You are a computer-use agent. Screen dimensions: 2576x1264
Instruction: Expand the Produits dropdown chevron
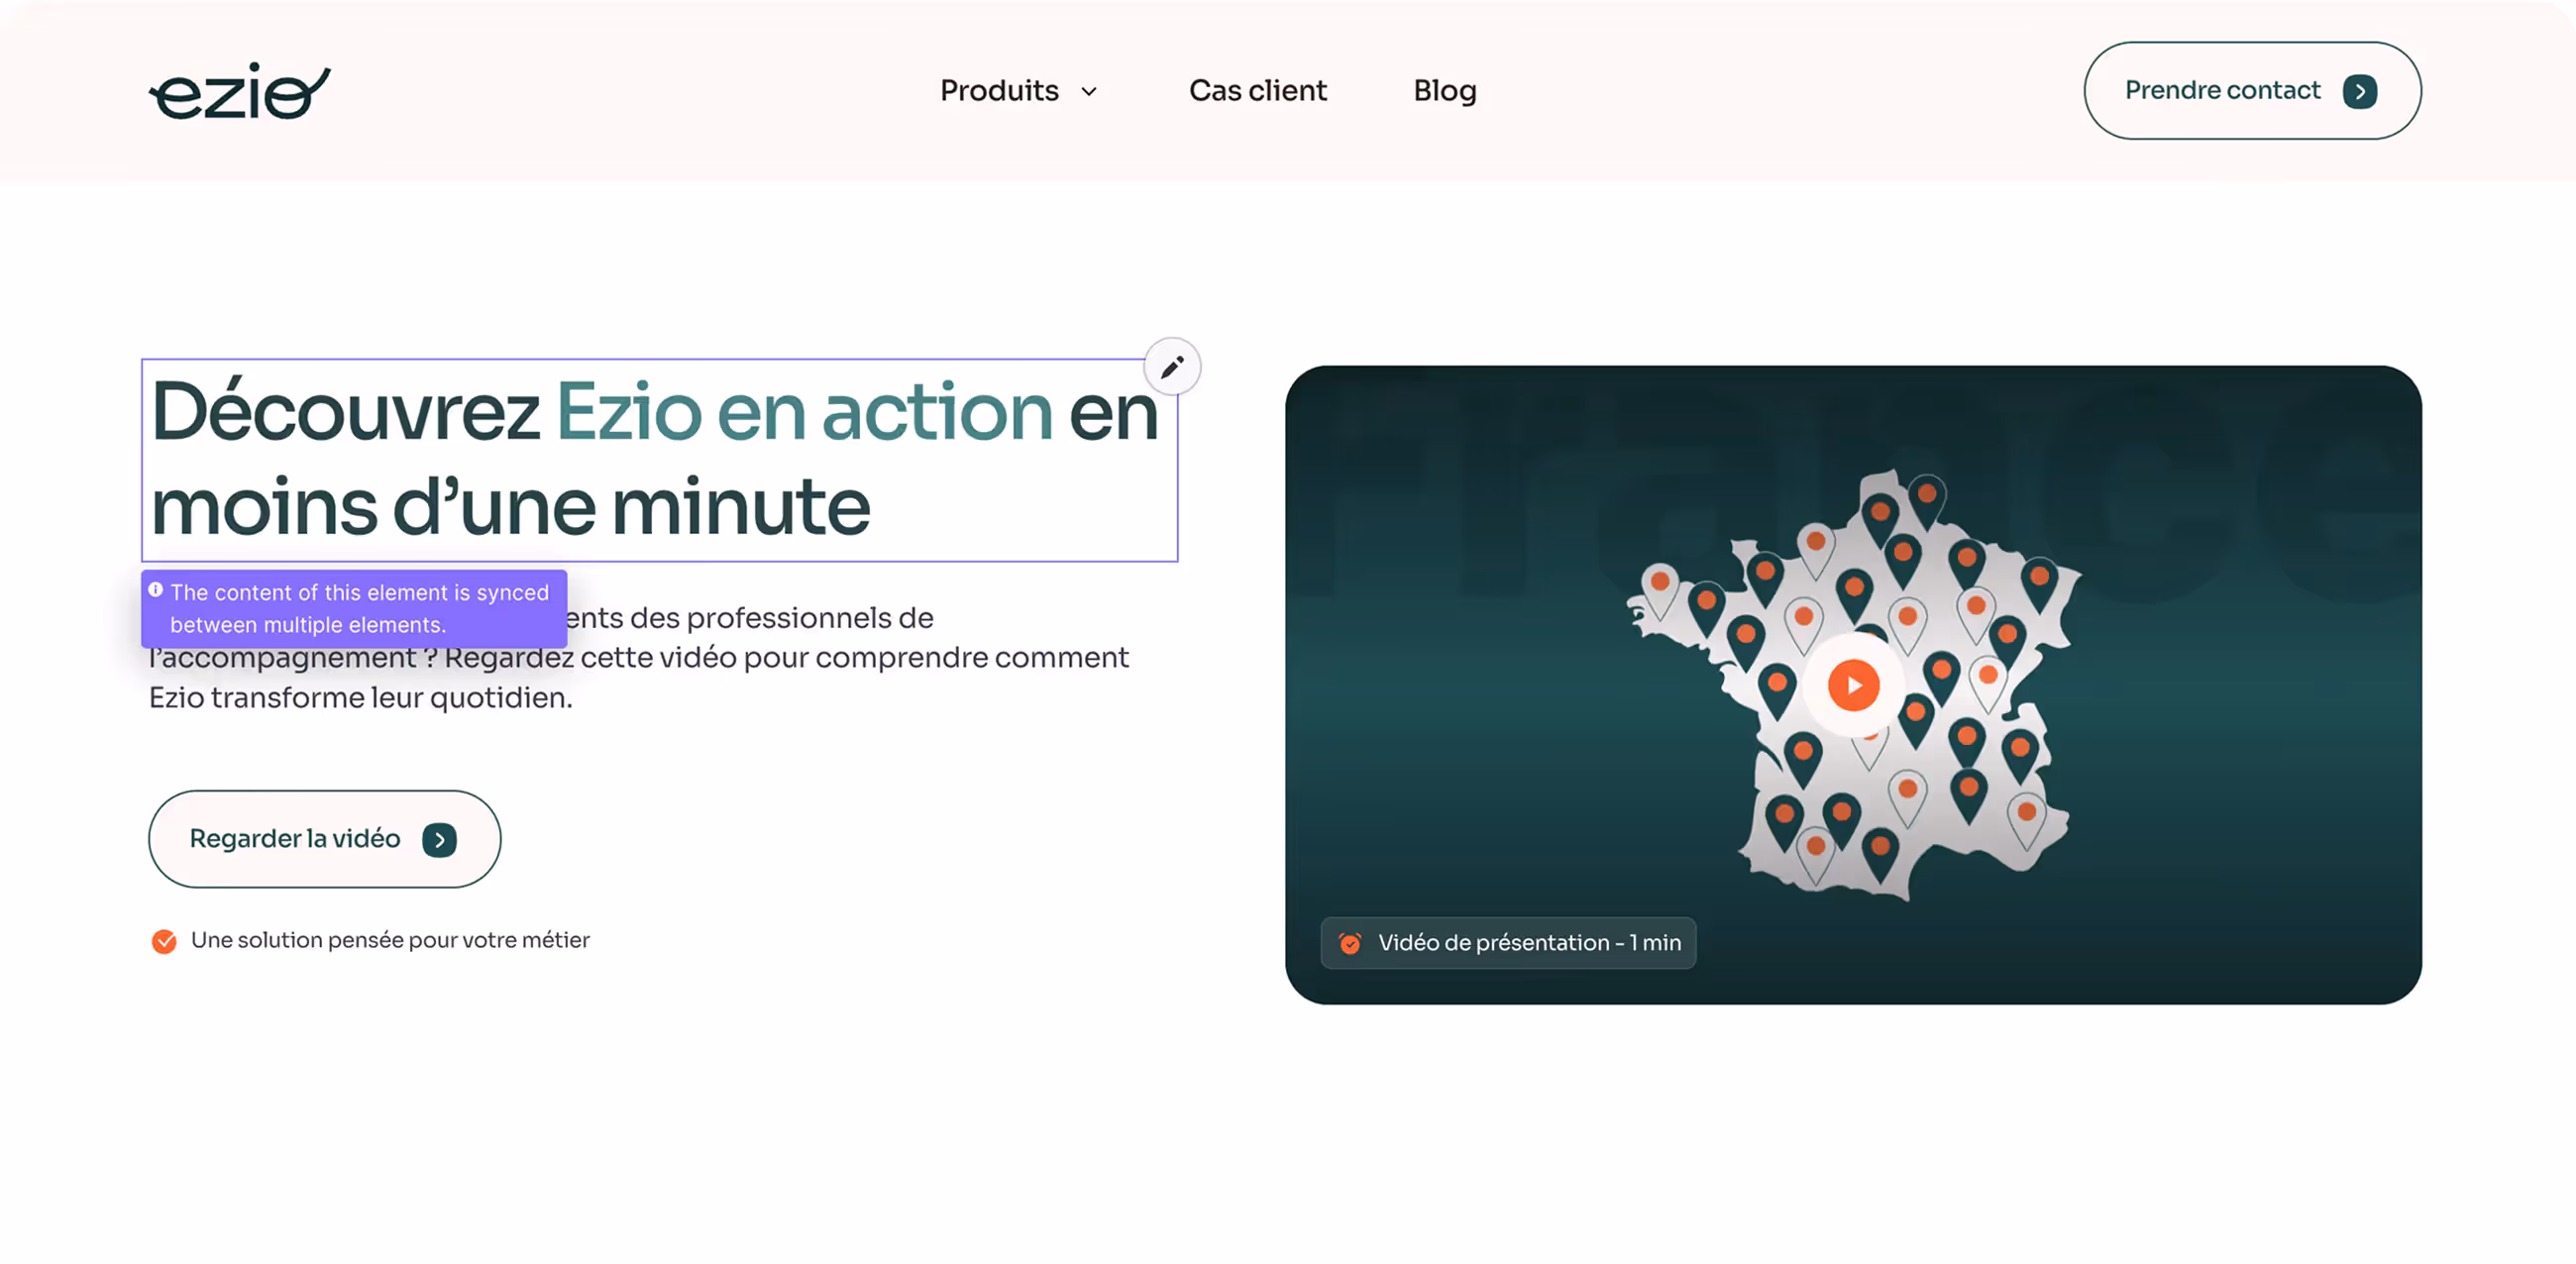tap(1089, 92)
